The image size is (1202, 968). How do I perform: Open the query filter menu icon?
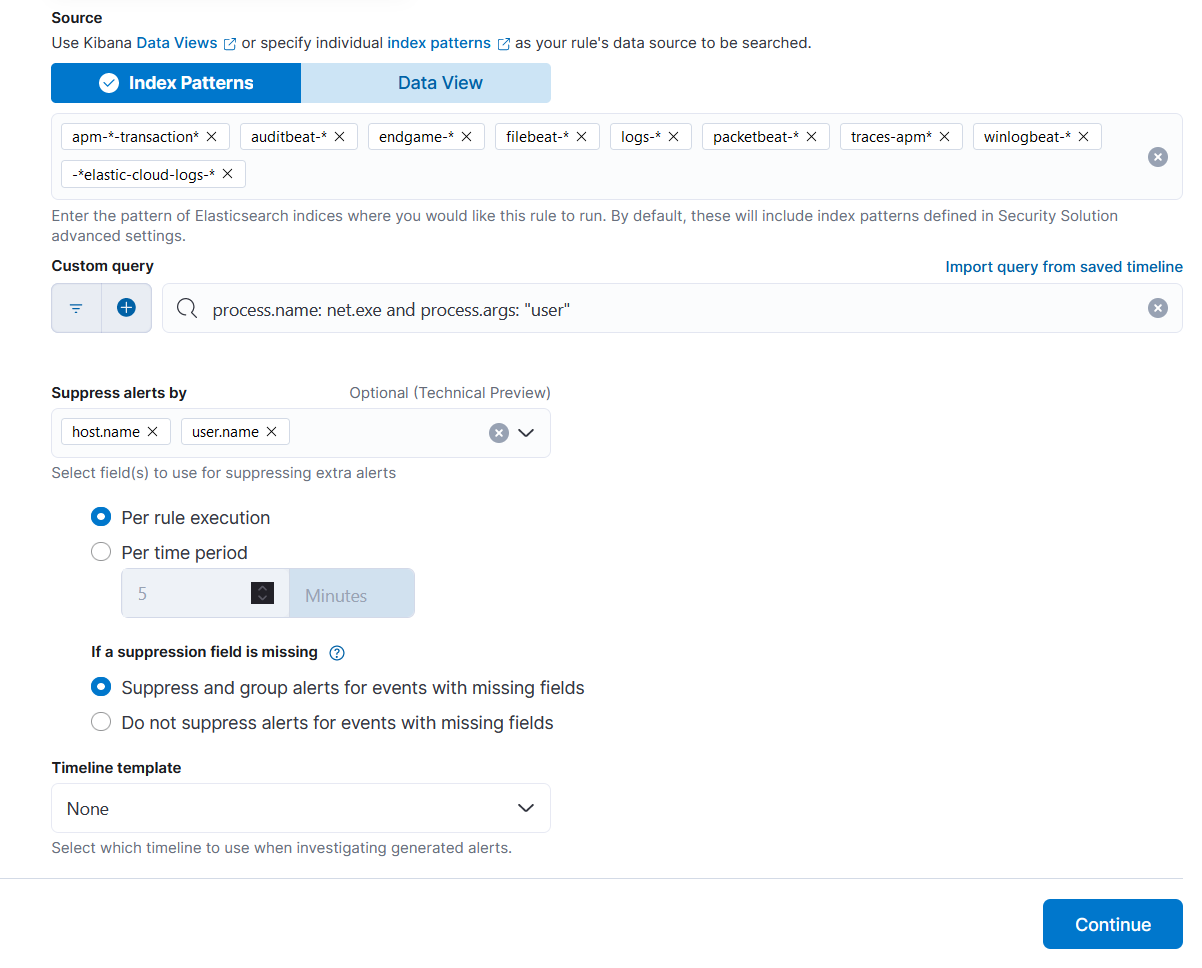click(x=76, y=308)
